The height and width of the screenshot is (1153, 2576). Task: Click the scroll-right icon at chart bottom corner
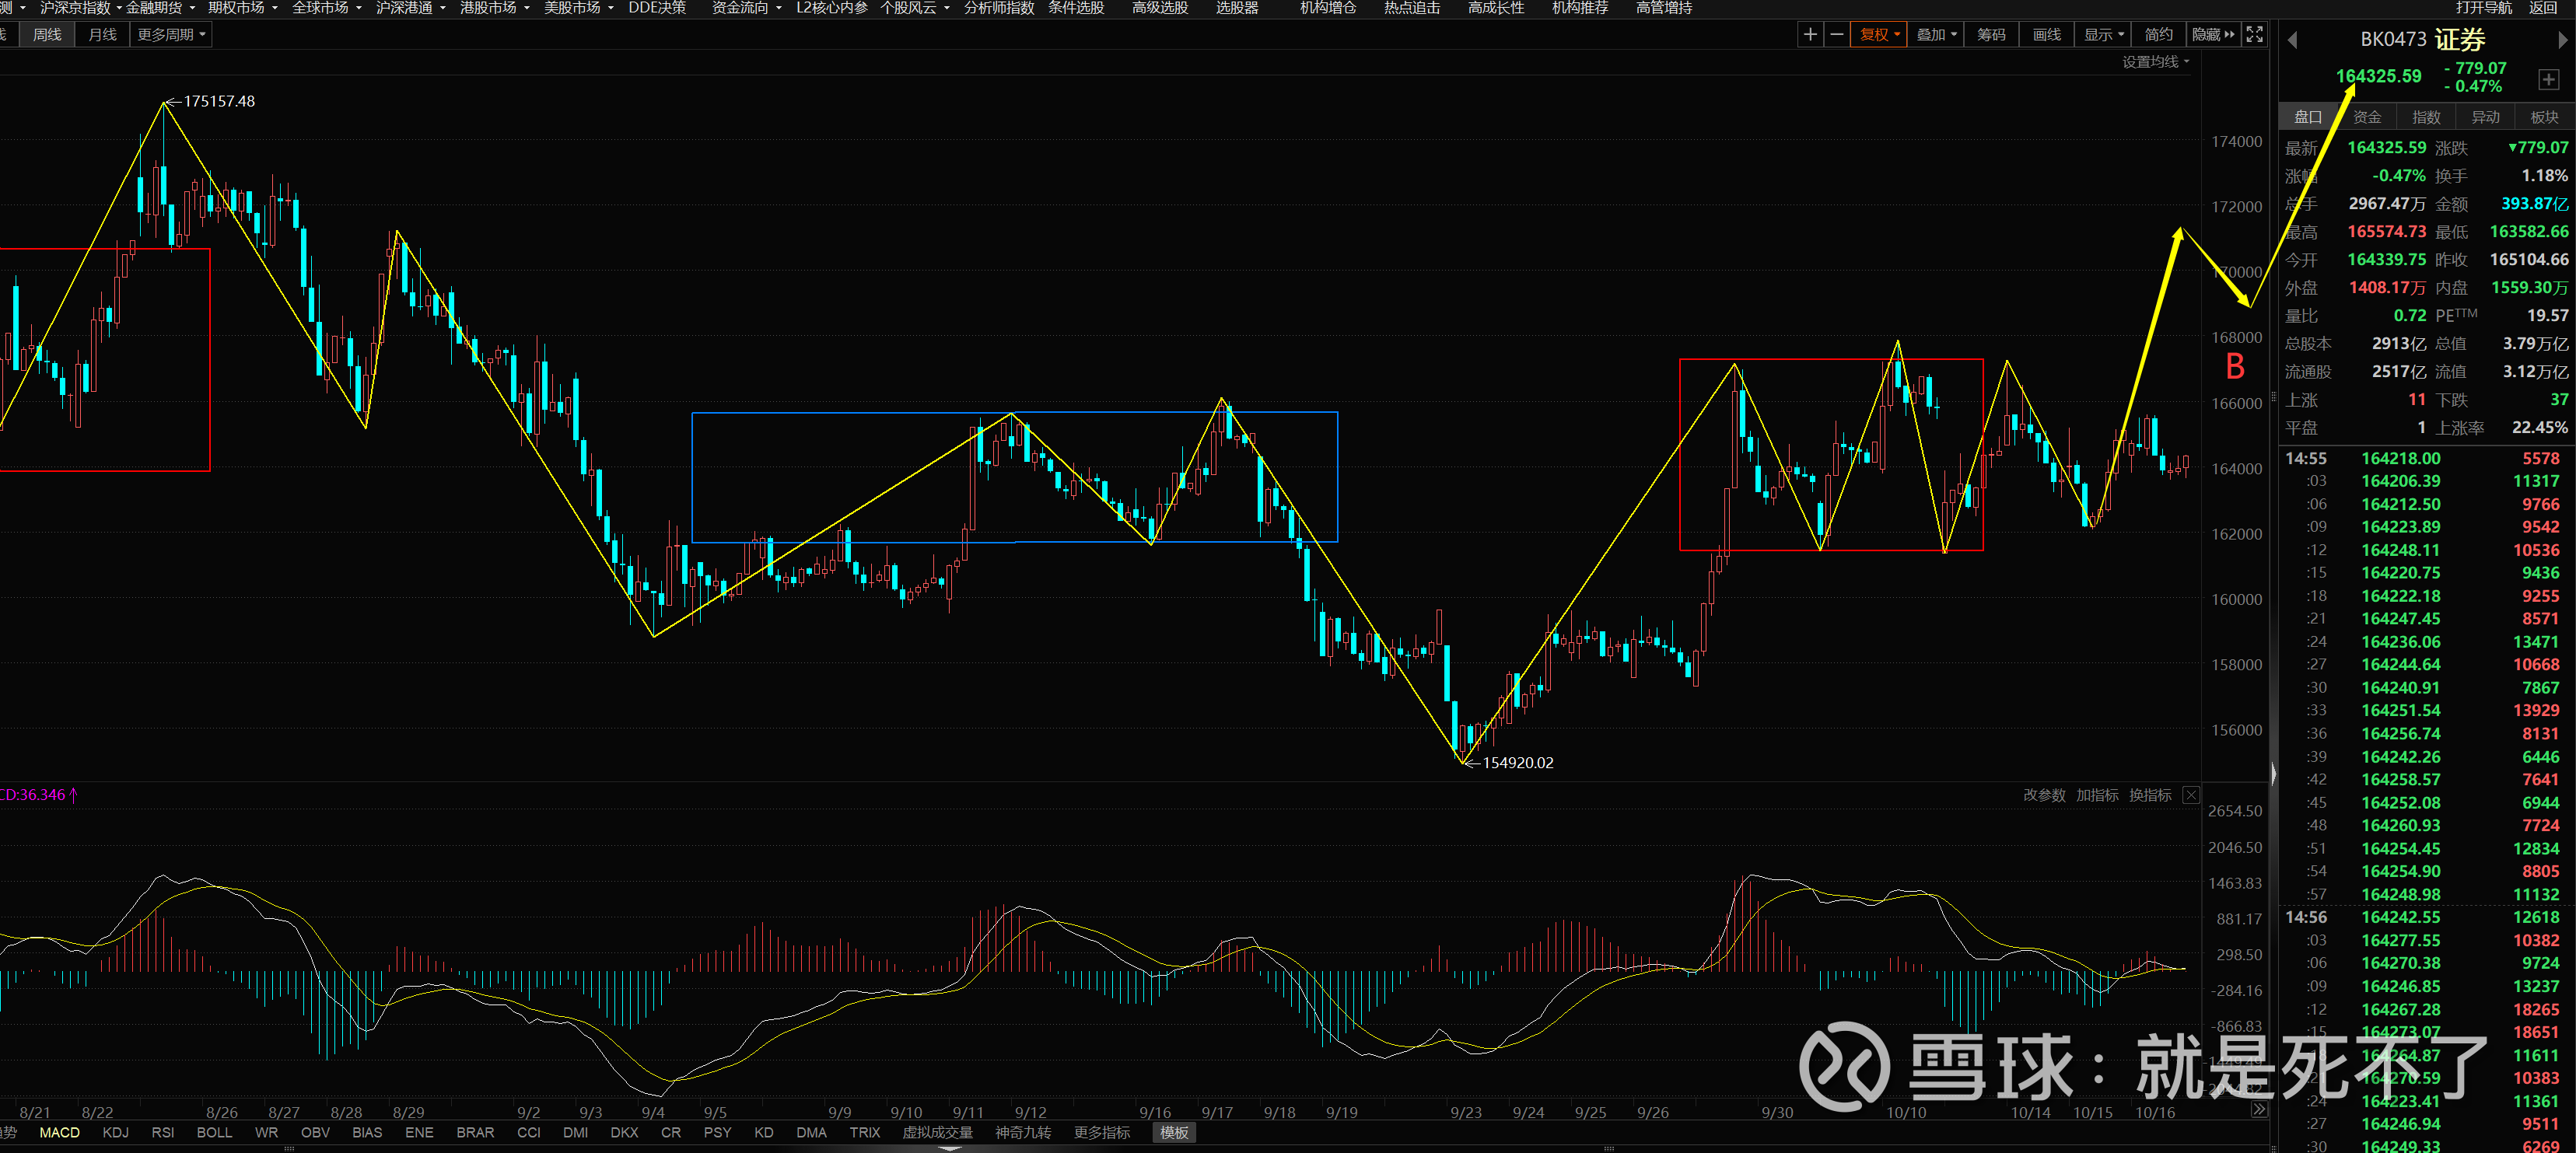(2259, 1110)
